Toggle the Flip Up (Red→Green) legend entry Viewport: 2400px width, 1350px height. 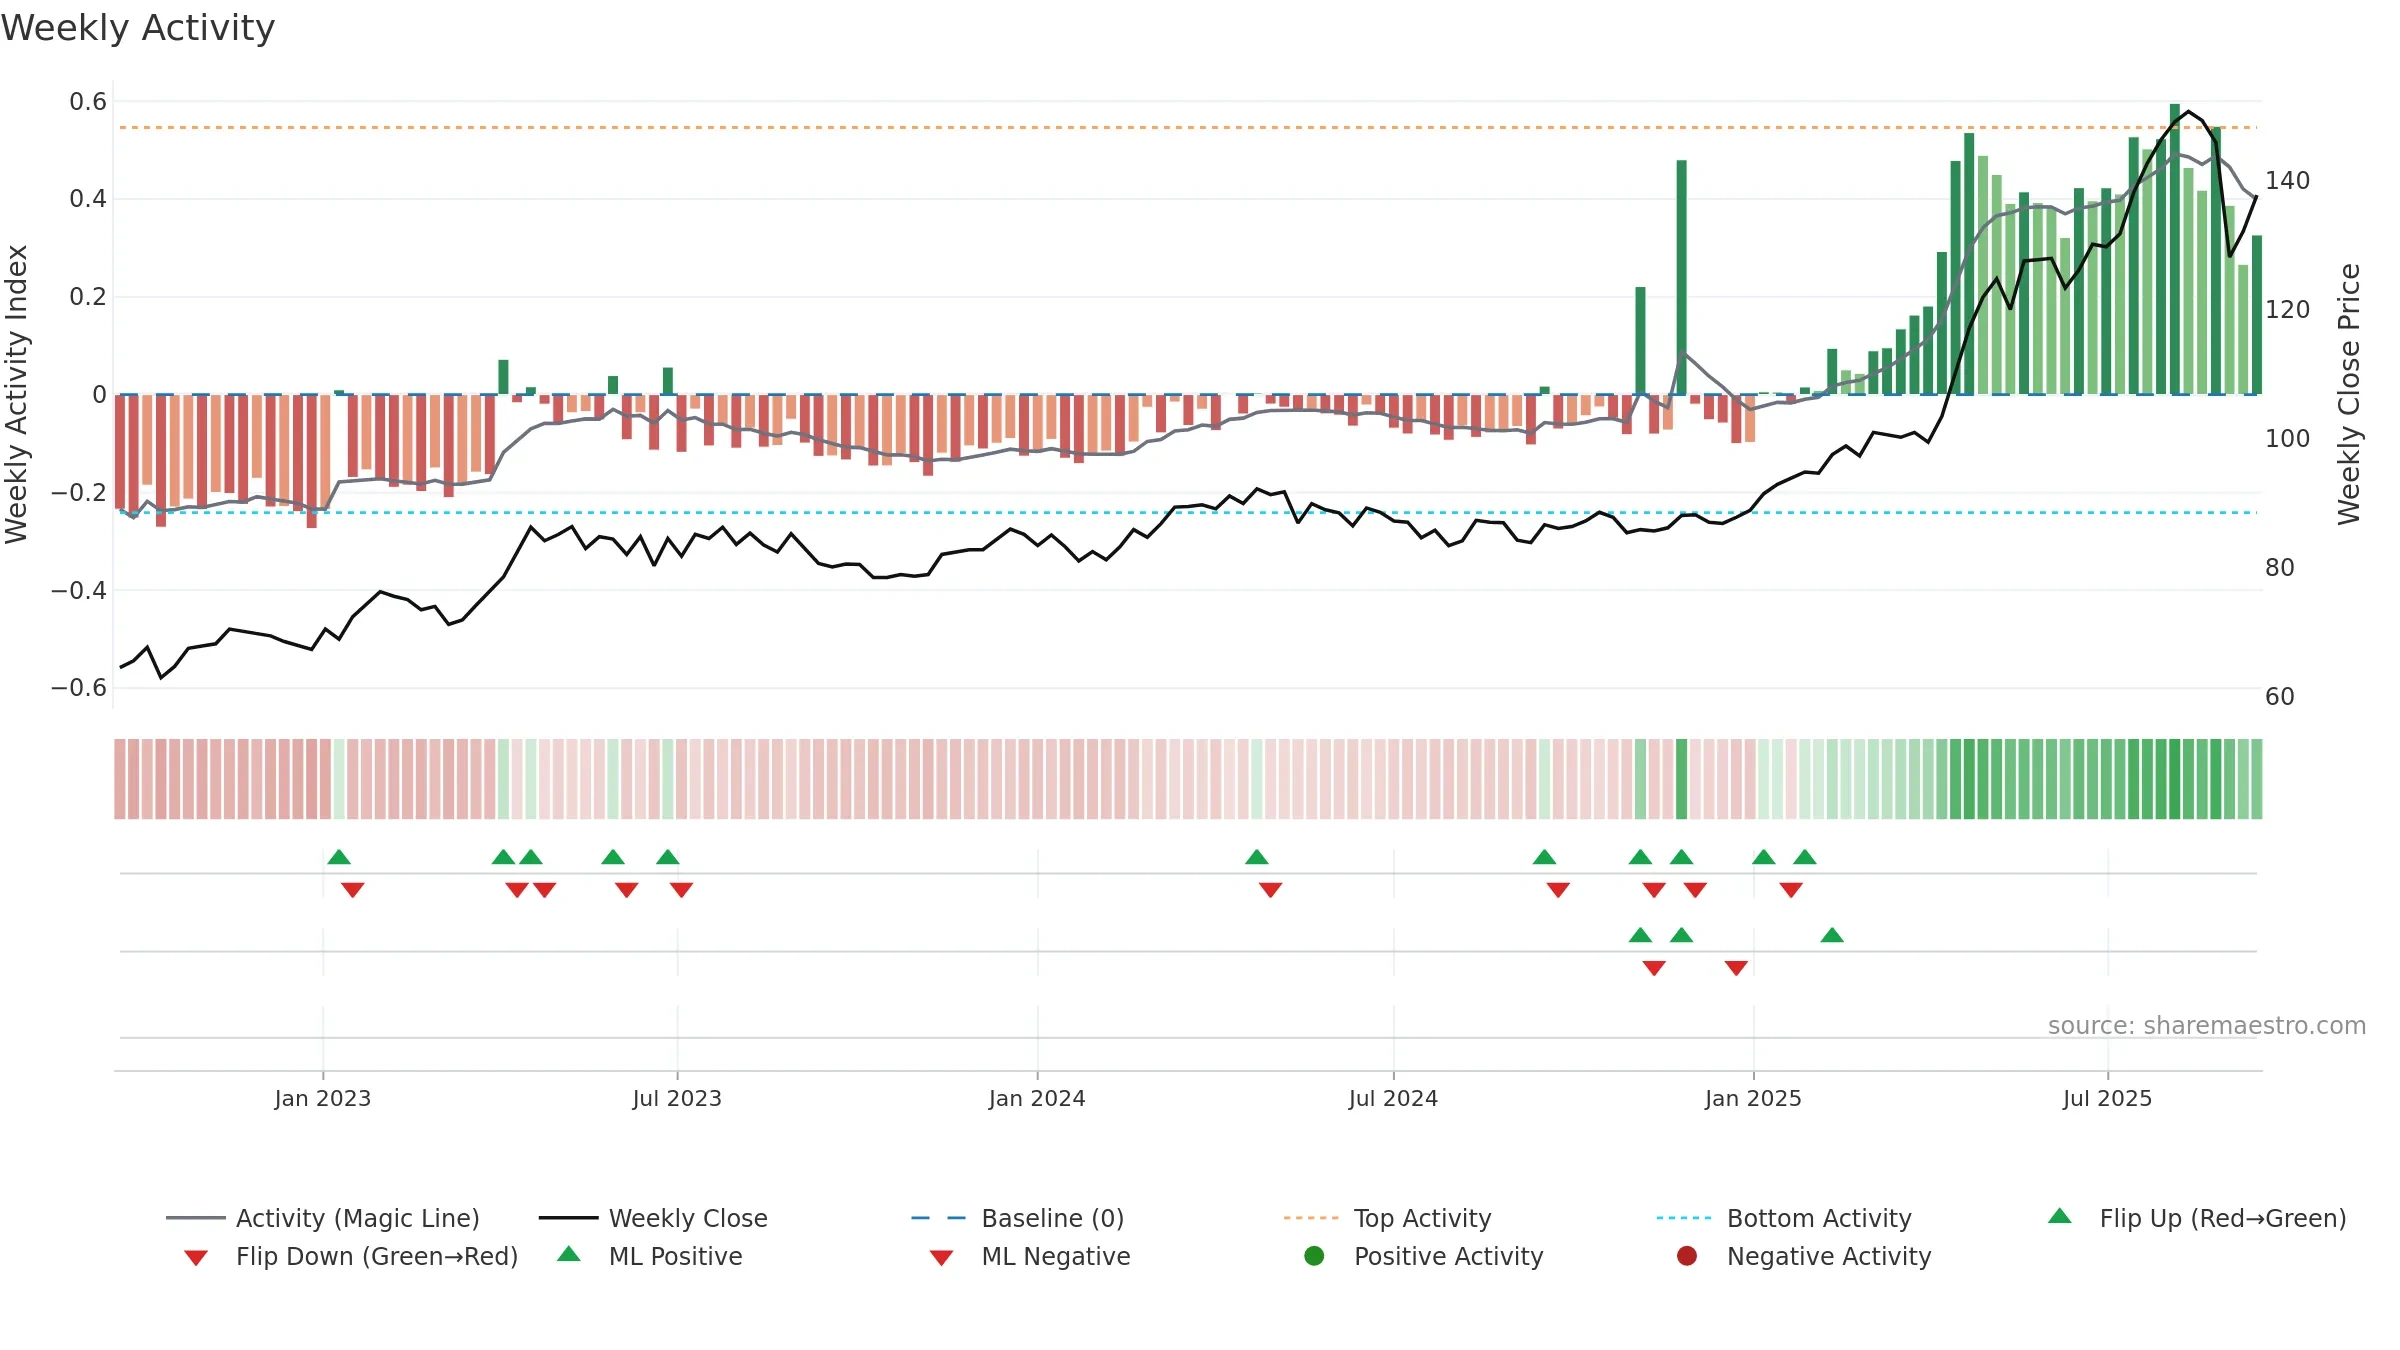coord(2197,1218)
